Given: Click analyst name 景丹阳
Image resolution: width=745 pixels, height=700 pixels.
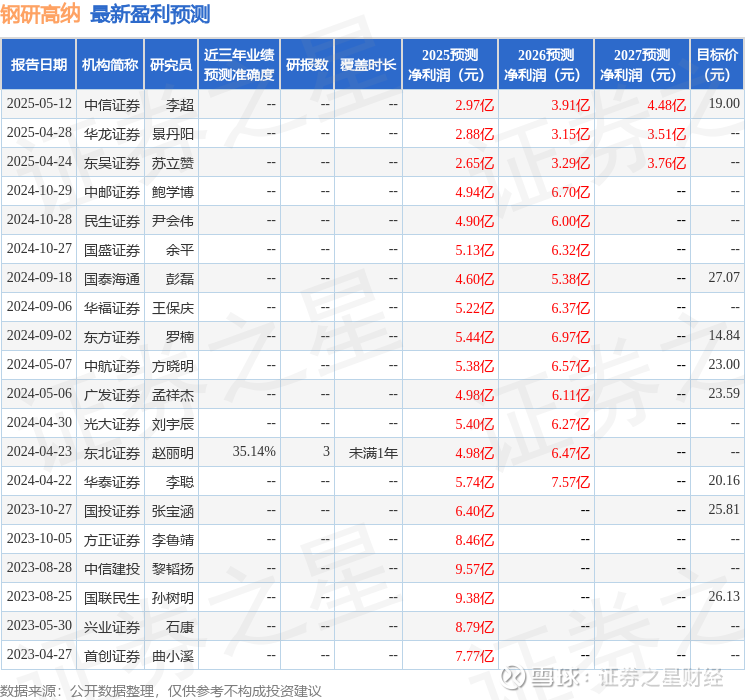Looking at the screenshot, I should tap(172, 134).
